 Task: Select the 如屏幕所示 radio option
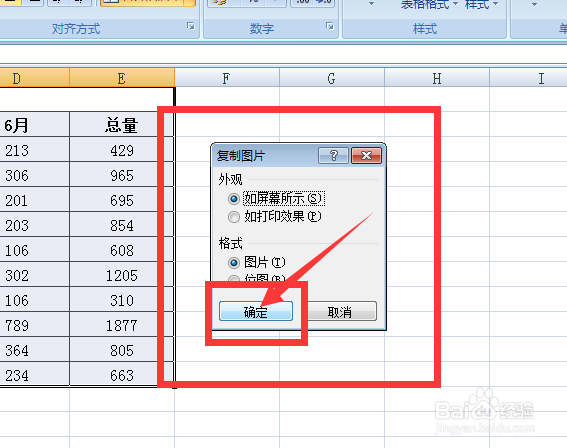[x=234, y=199]
